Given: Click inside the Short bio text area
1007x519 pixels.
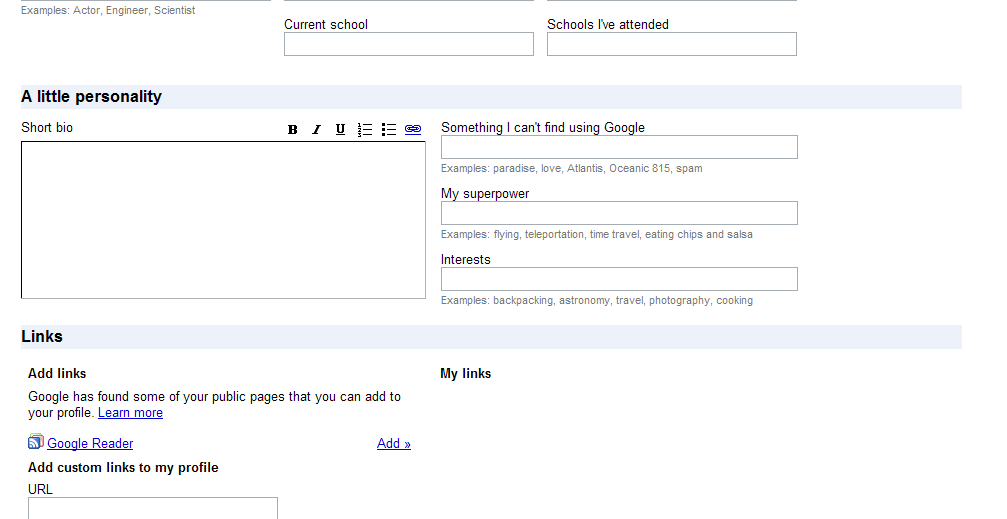Looking at the screenshot, I should [x=223, y=220].
